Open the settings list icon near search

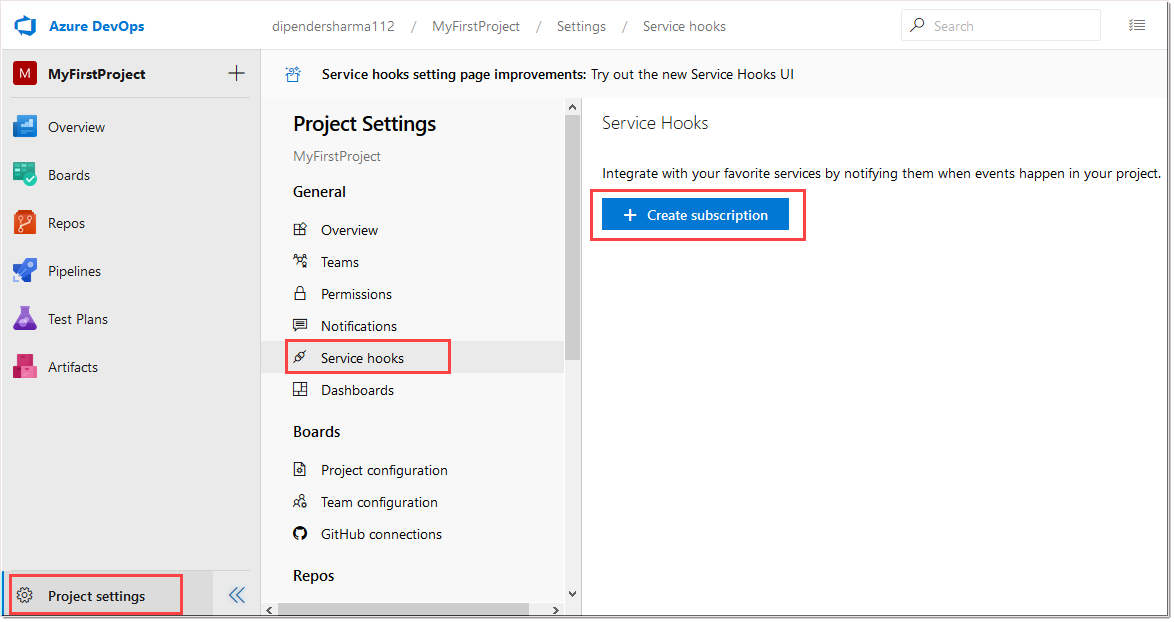1137,26
